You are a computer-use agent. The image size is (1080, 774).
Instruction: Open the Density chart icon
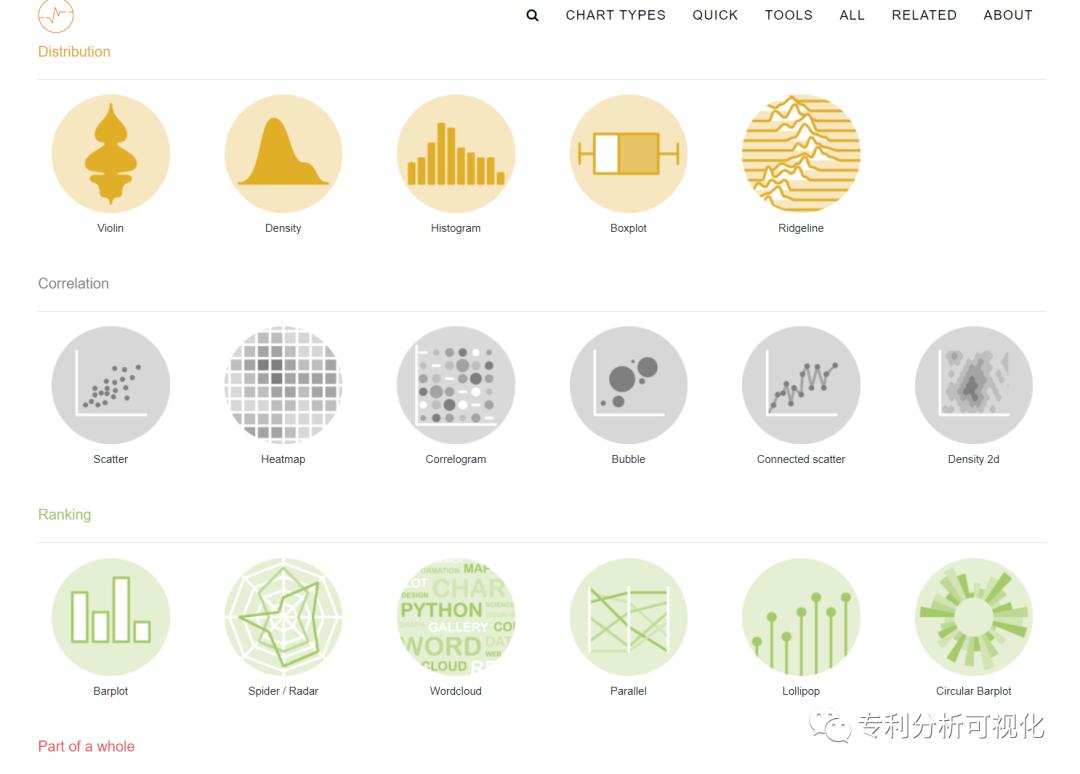[x=283, y=154]
